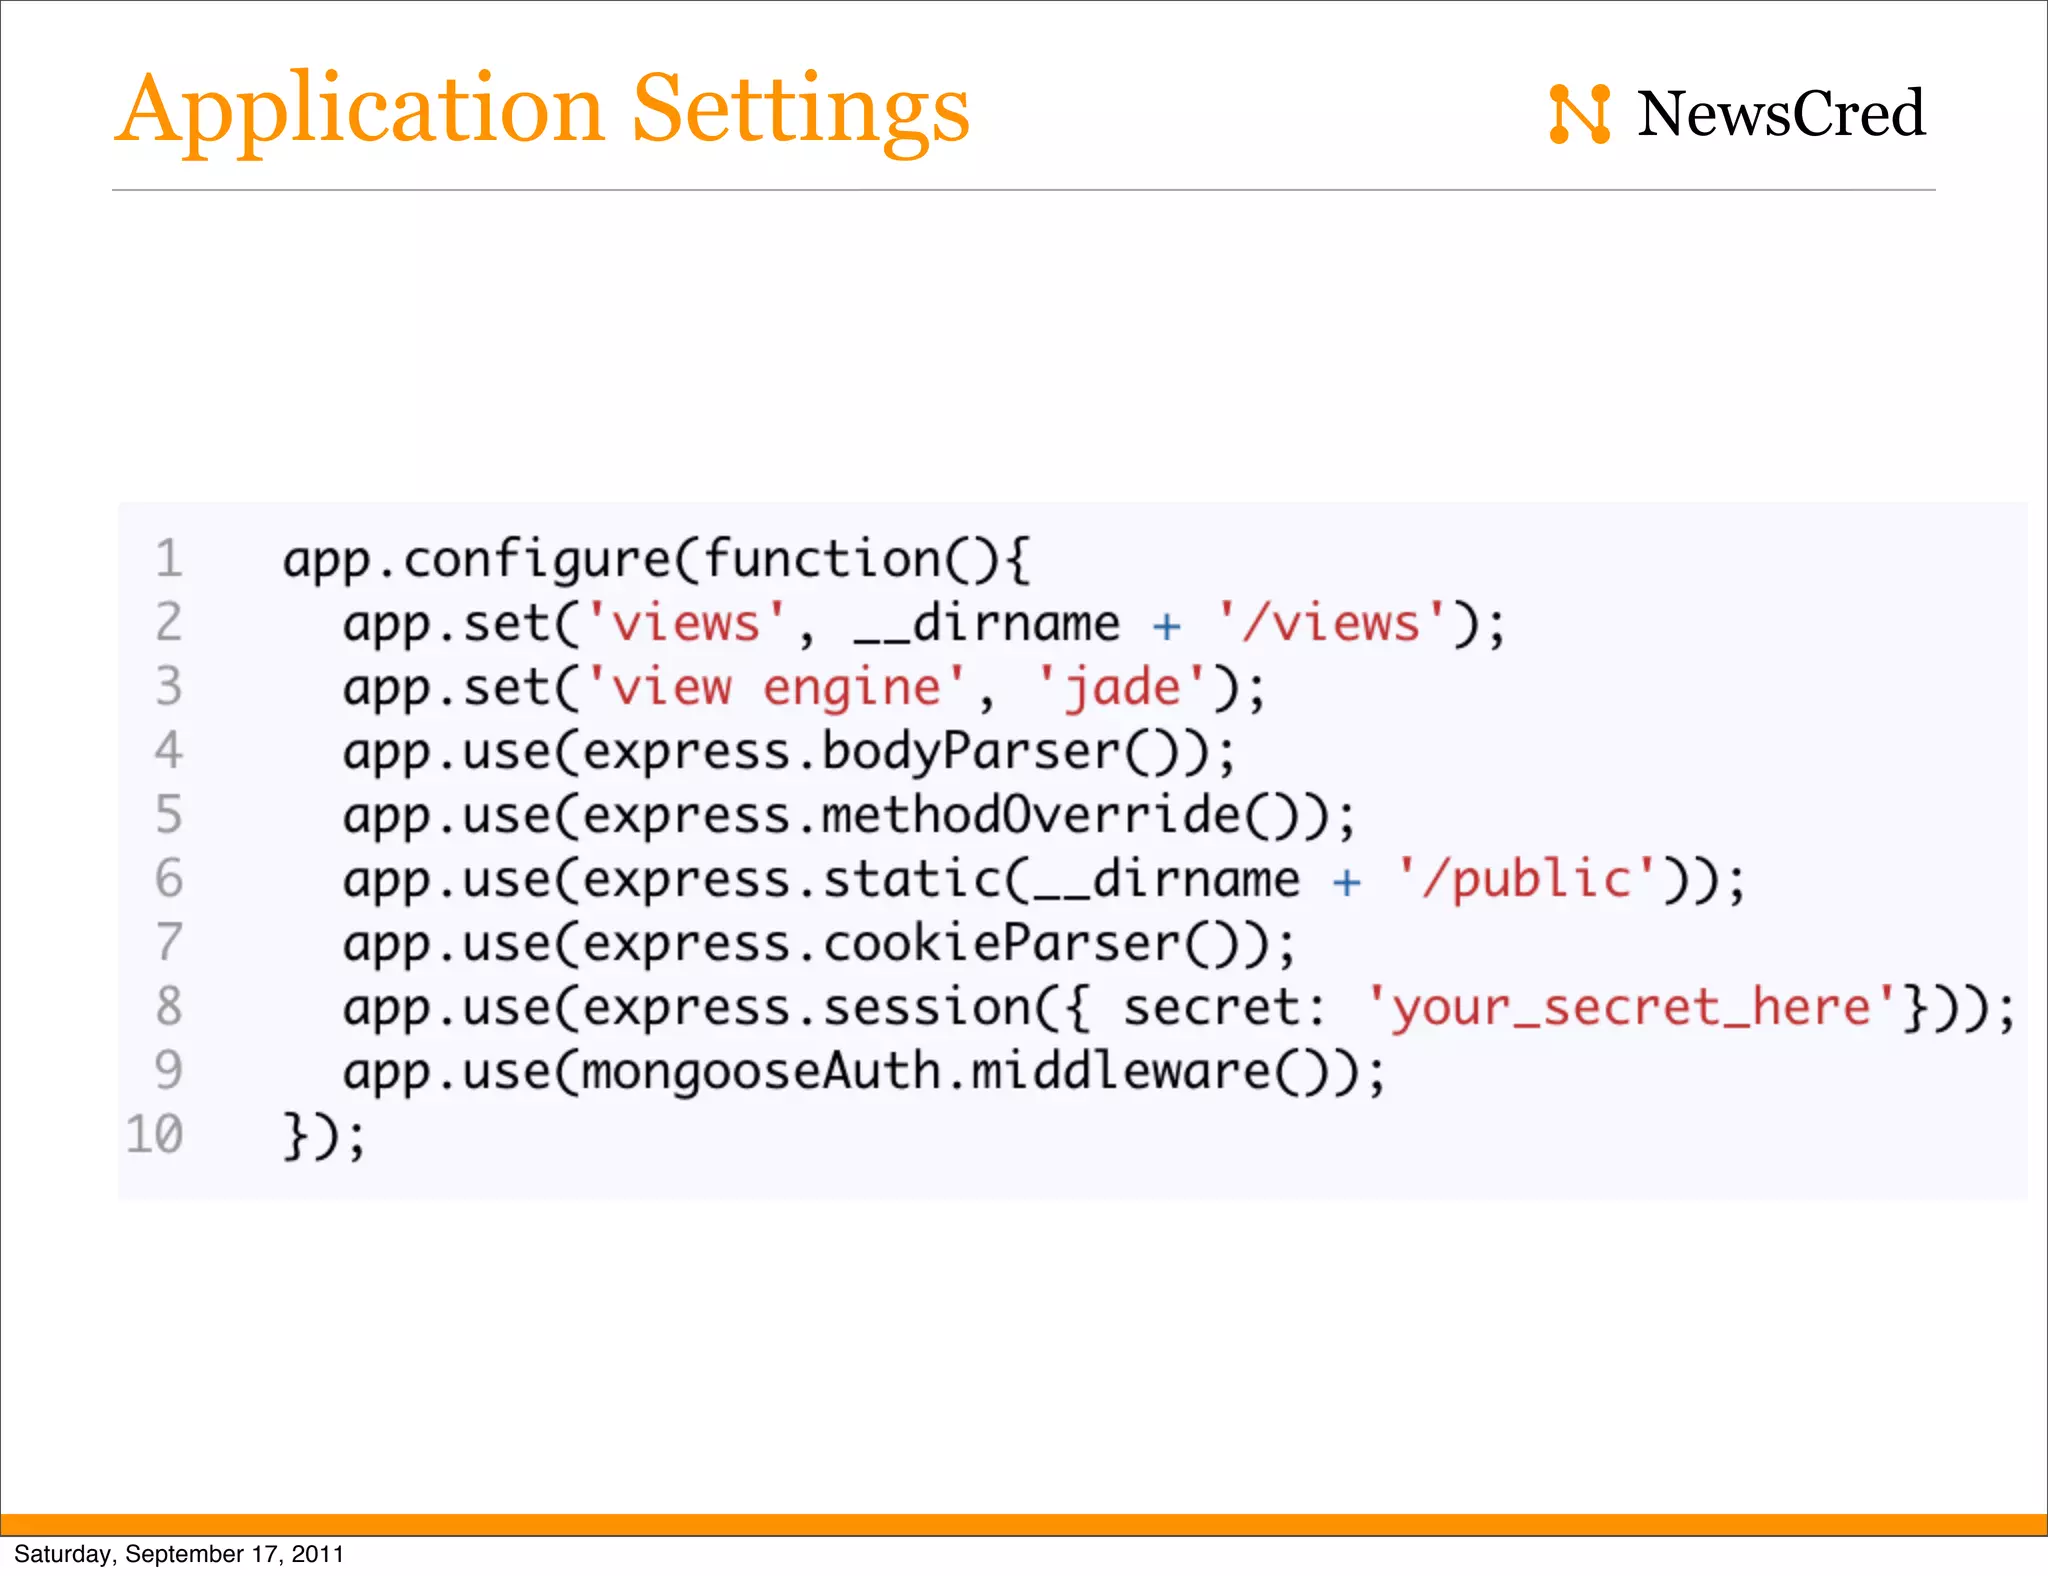Click the express.cookieParser() code line
2048x1576 pixels.
(x=818, y=944)
